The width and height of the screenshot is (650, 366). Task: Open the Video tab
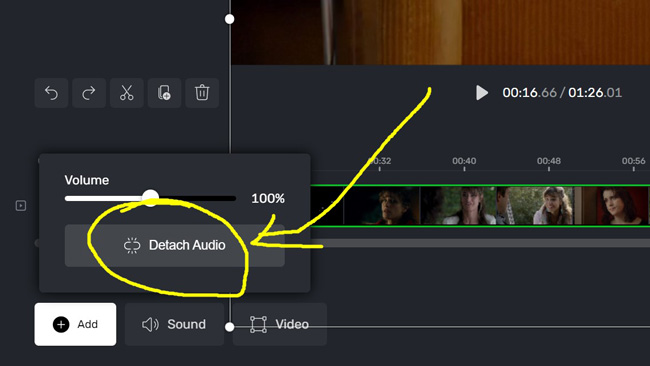[x=279, y=324]
